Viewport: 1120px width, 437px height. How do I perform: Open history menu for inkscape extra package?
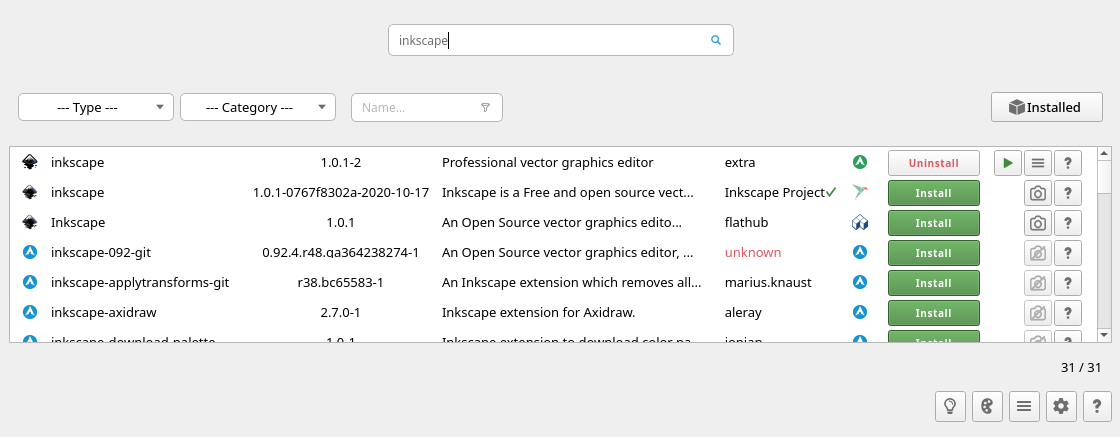point(1038,163)
